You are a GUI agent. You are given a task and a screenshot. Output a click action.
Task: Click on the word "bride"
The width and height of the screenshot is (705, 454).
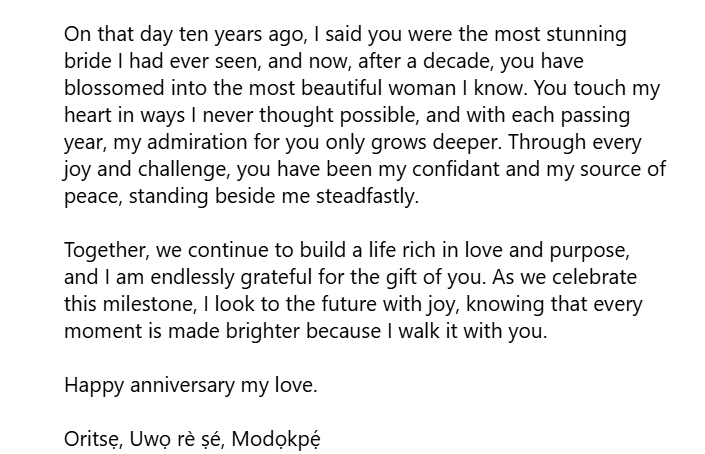tap(87, 62)
